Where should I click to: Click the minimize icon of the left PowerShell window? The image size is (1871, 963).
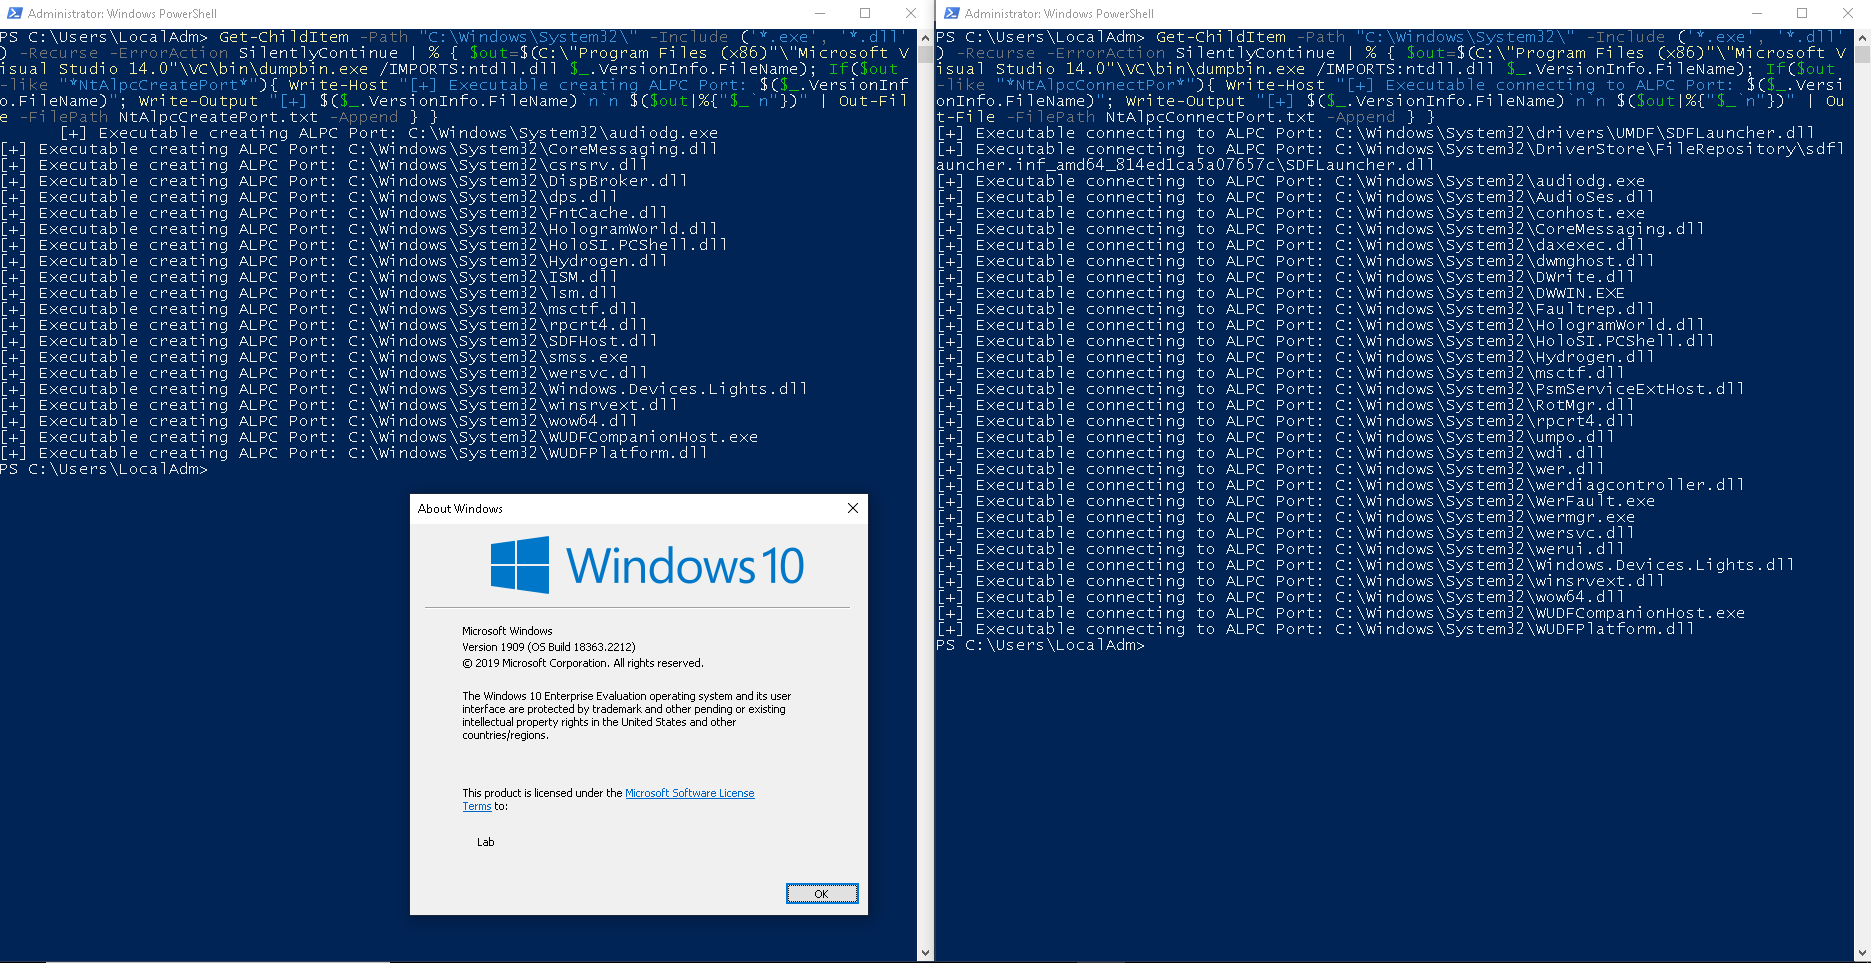click(820, 12)
